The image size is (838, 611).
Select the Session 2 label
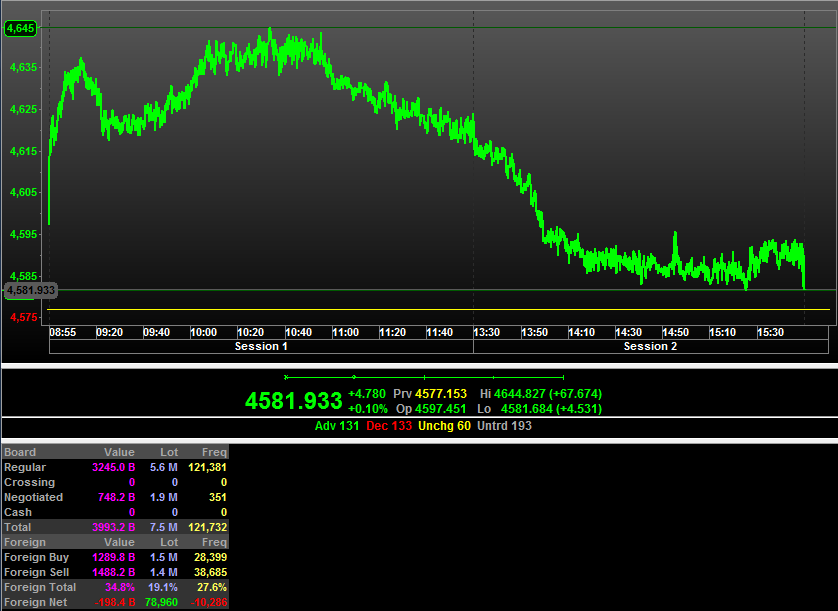pyautogui.click(x=650, y=346)
